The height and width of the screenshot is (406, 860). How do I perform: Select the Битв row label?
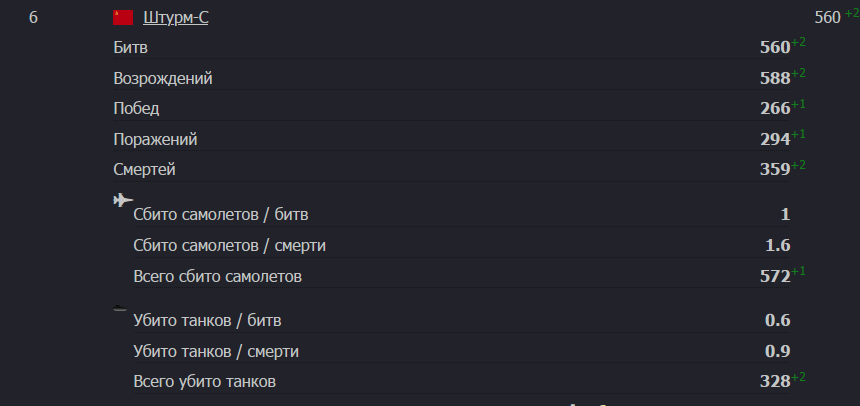[131, 48]
